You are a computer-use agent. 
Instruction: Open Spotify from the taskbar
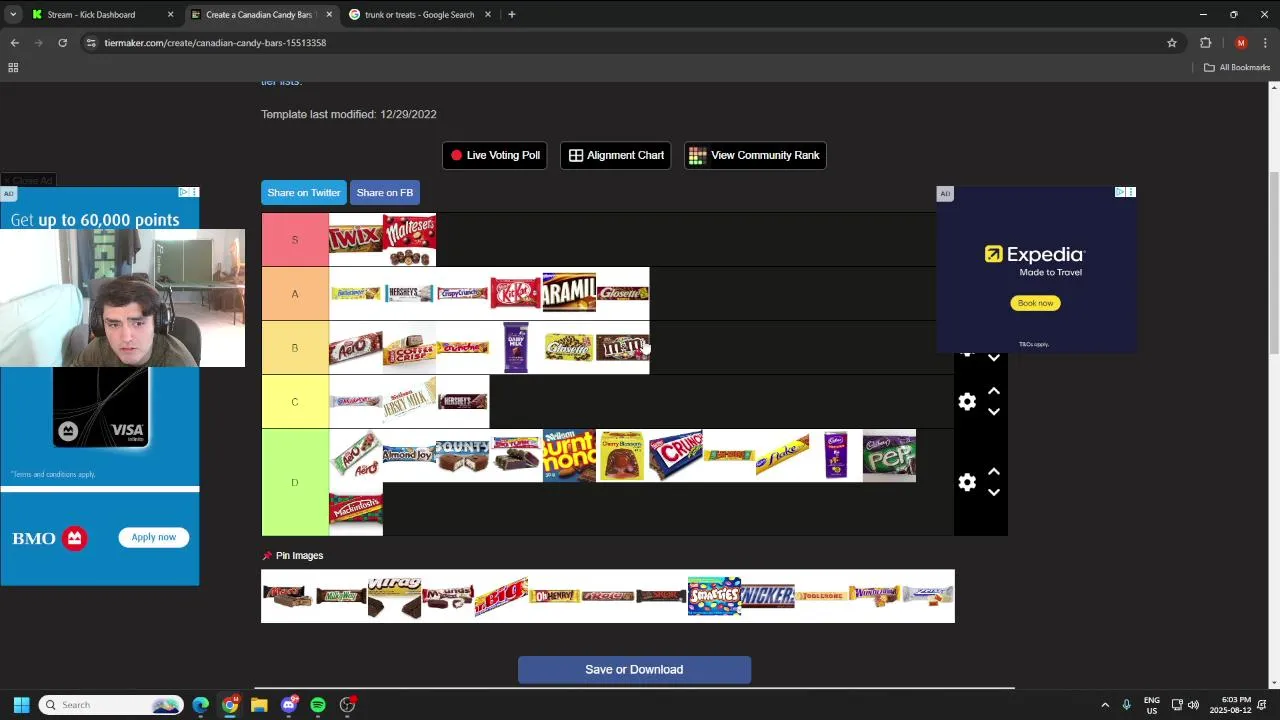tap(318, 705)
